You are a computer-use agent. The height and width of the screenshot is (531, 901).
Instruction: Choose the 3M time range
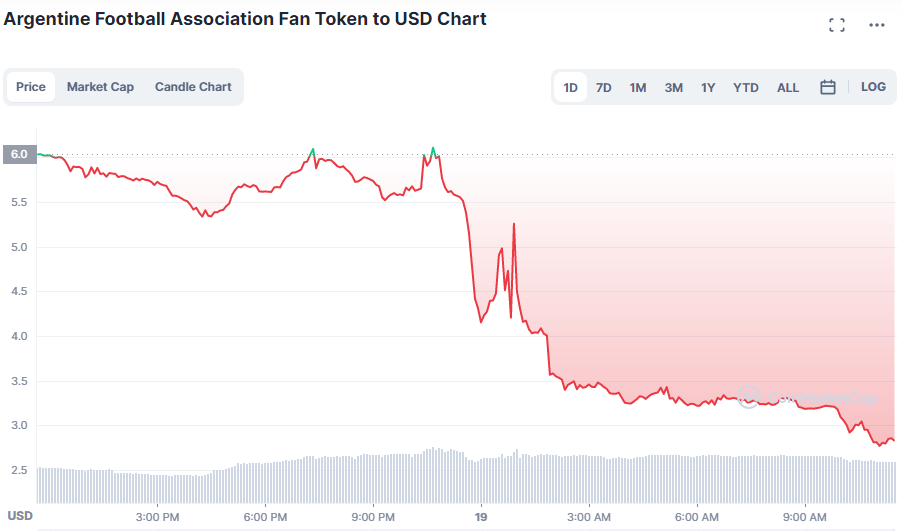(x=674, y=87)
